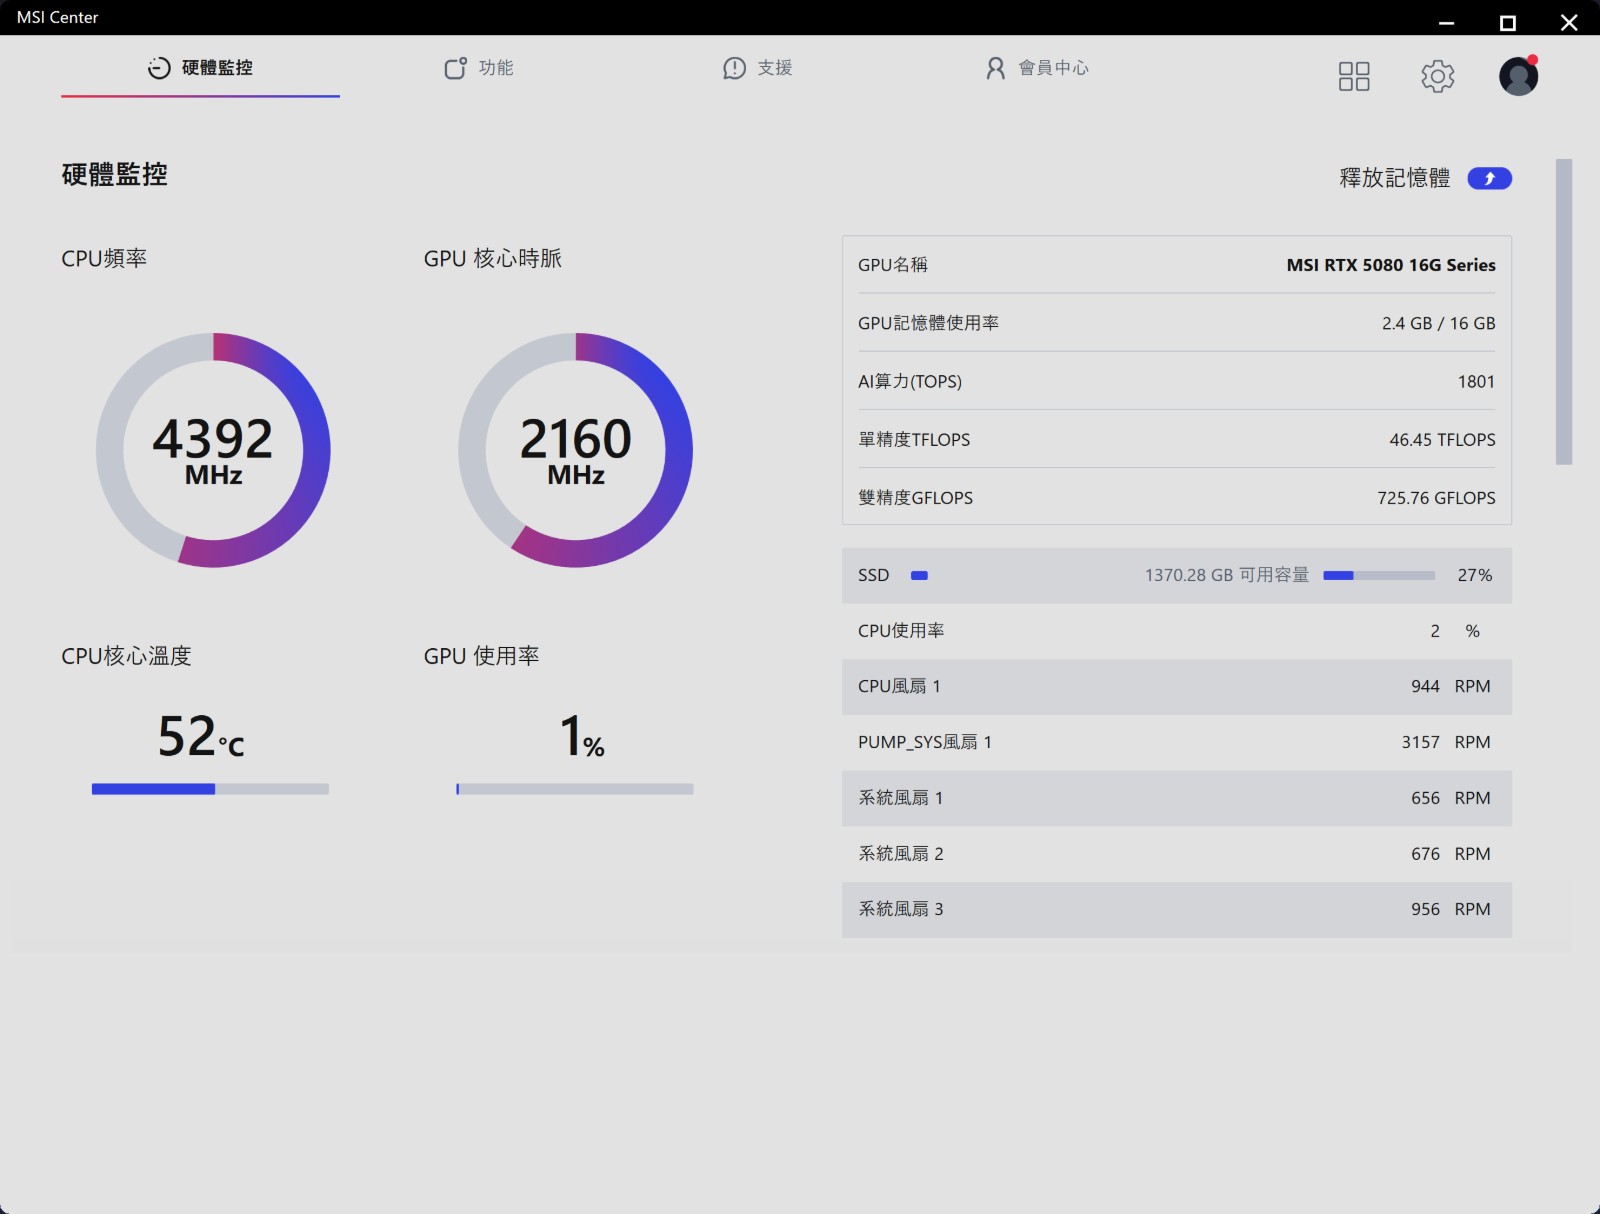
Task: Open settings via the gear icon
Action: pos(1437,76)
